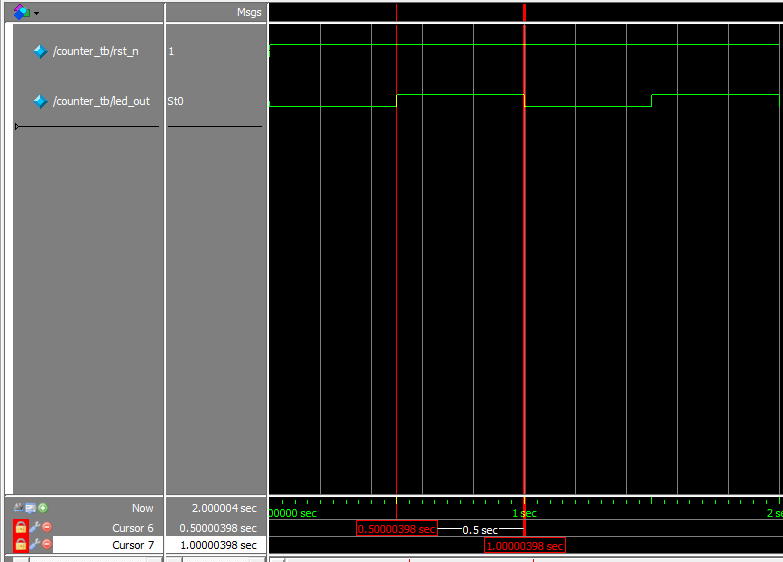Remove Cursor 6 with red minus icon
Screen dimensions: 783x562
coord(46,527)
